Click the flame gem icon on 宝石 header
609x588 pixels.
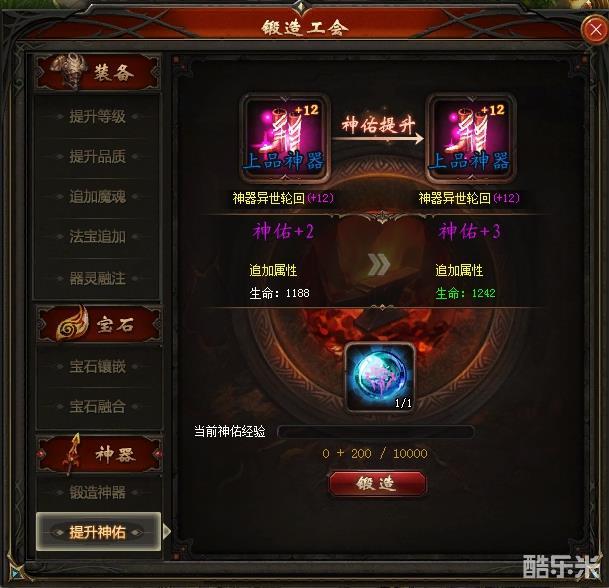point(71,323)
